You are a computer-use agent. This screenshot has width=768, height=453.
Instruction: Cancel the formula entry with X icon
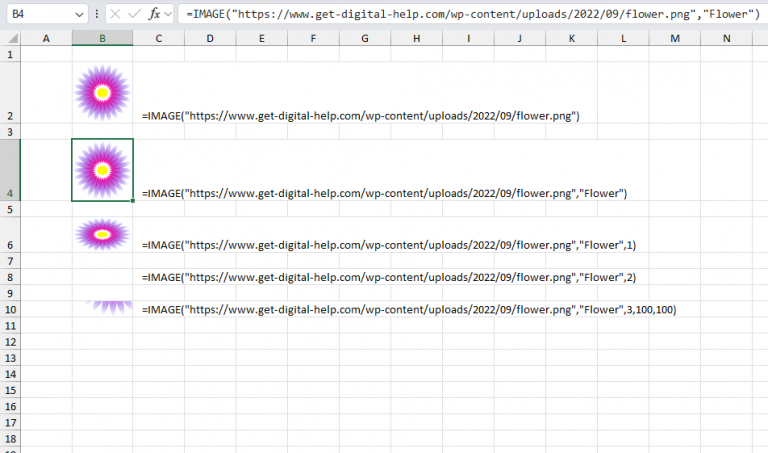click(x=115, y=14)
